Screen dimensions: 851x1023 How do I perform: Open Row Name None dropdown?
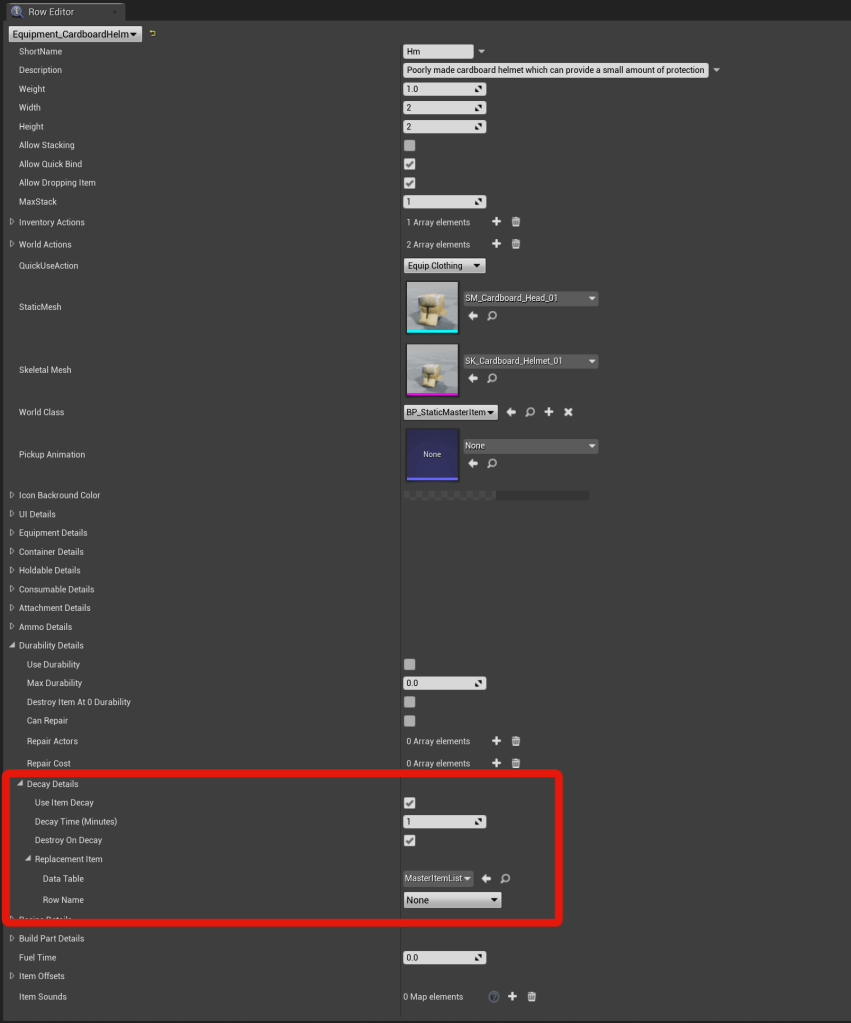click(x=452, y=900)
